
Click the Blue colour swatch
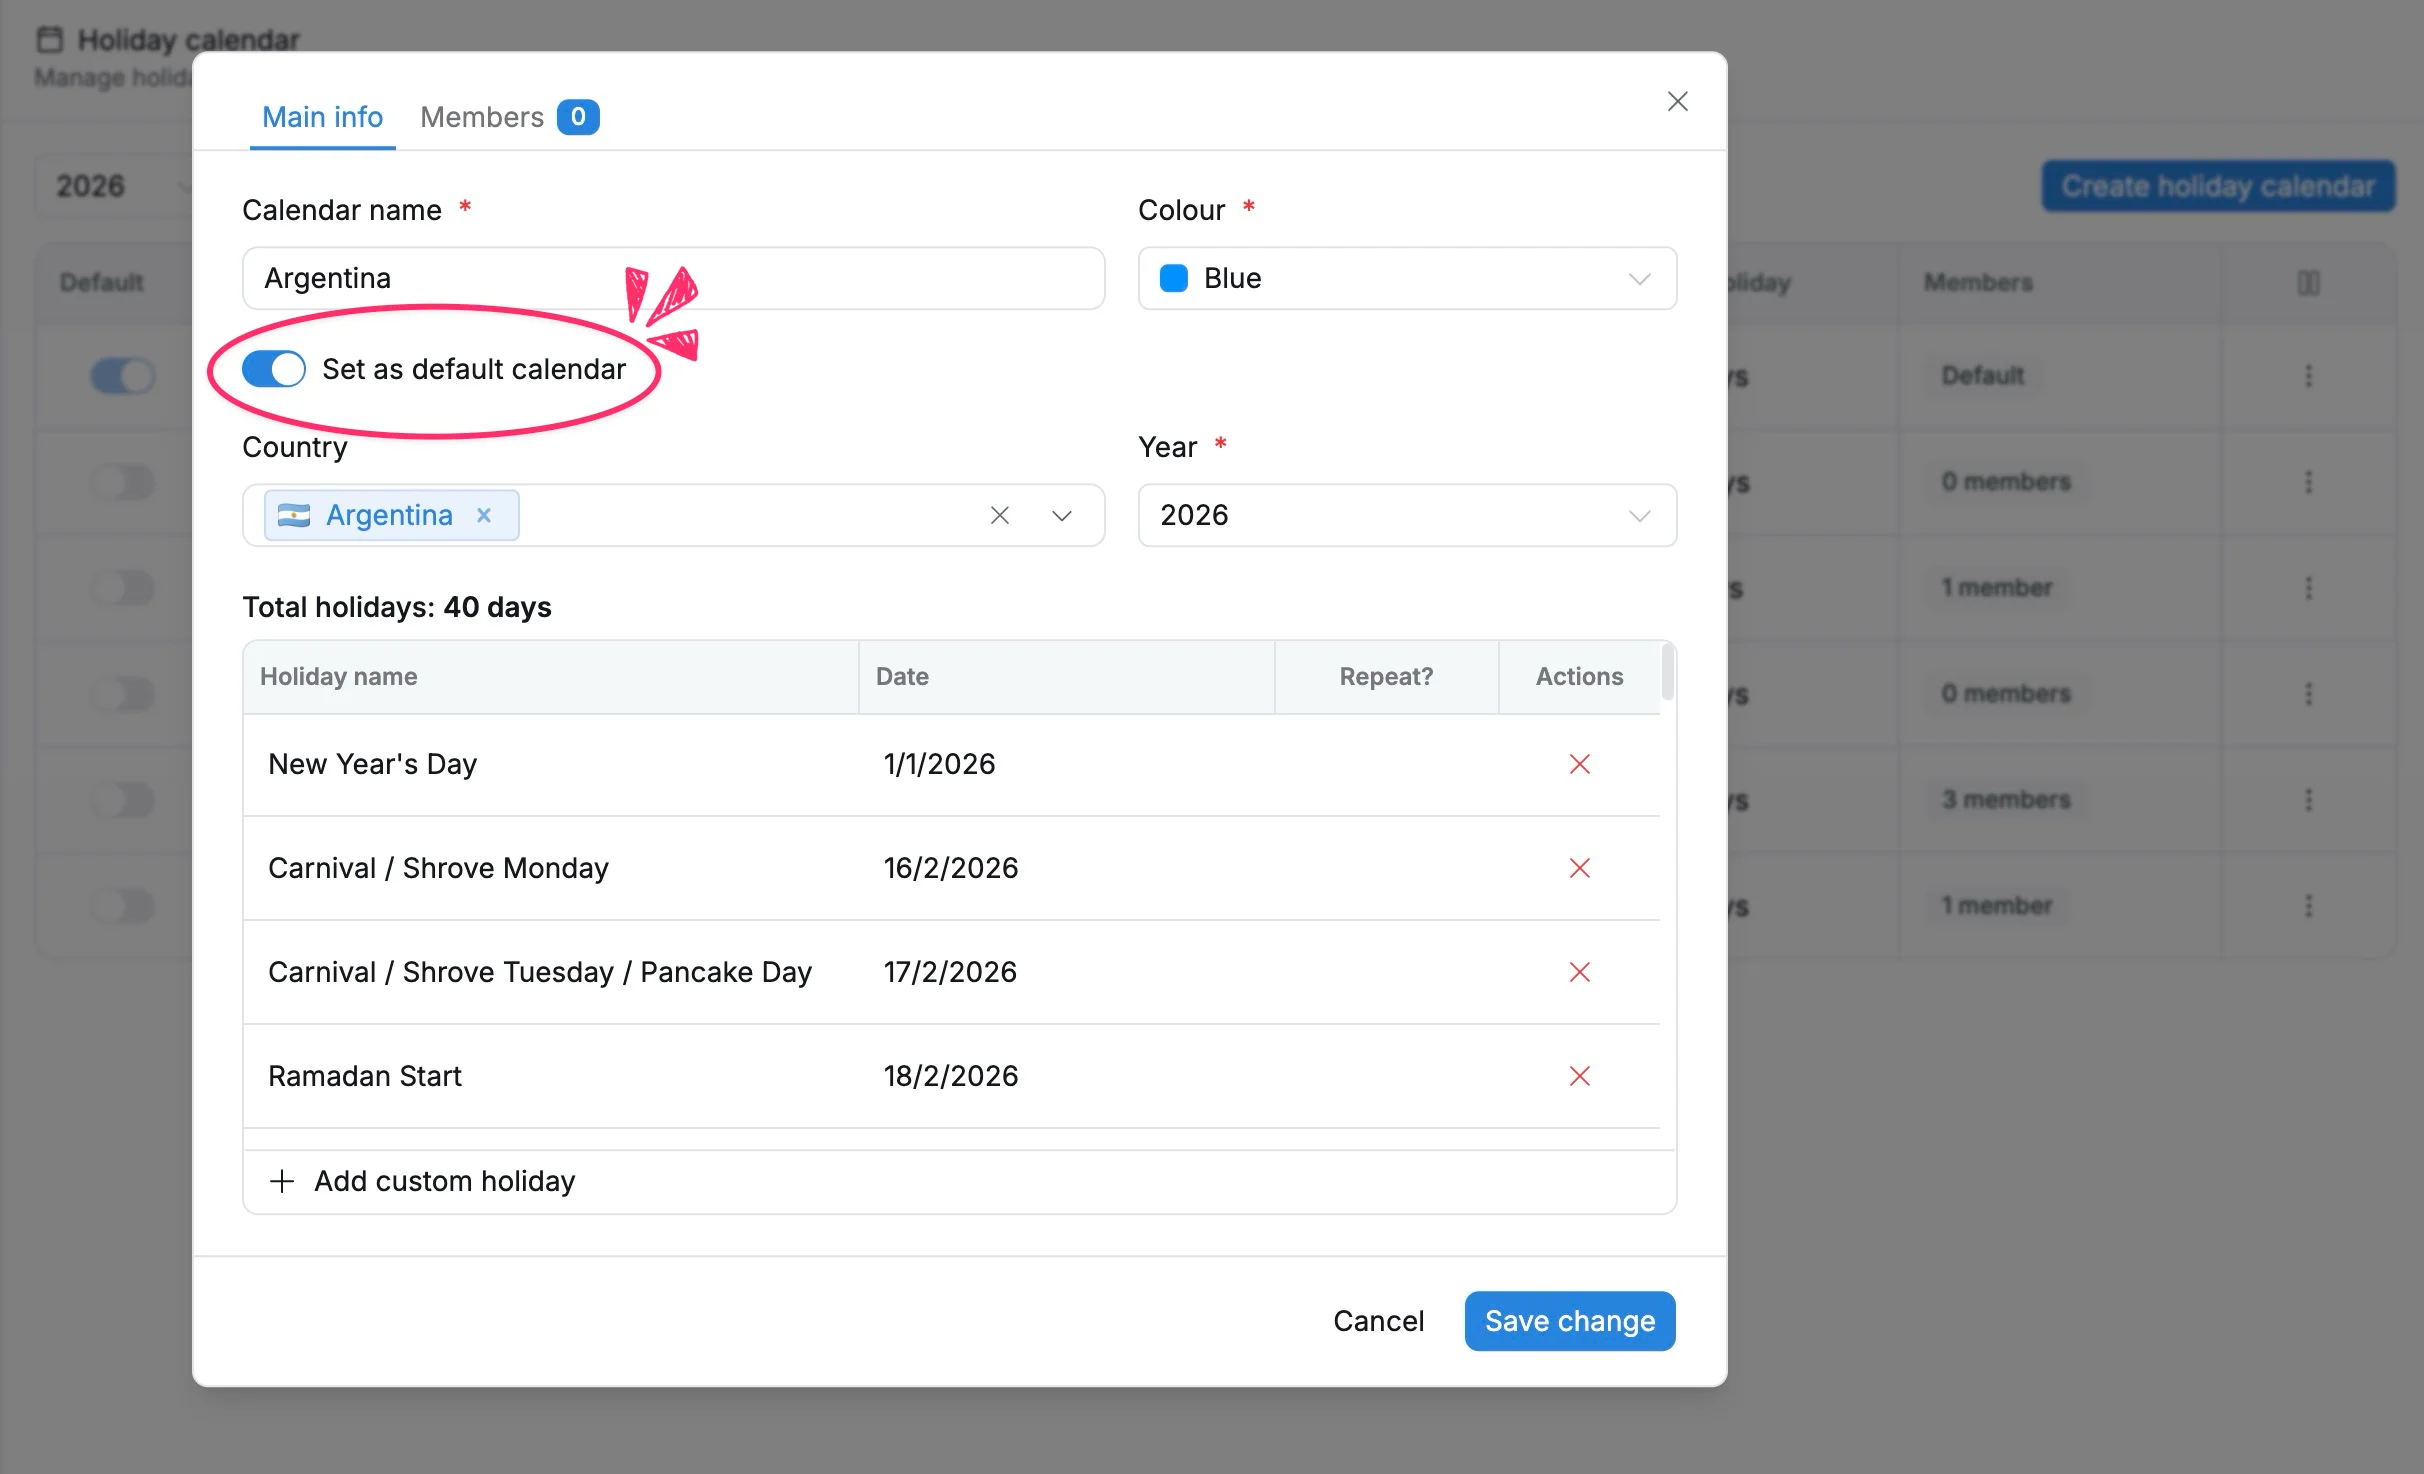(1173, 278)
